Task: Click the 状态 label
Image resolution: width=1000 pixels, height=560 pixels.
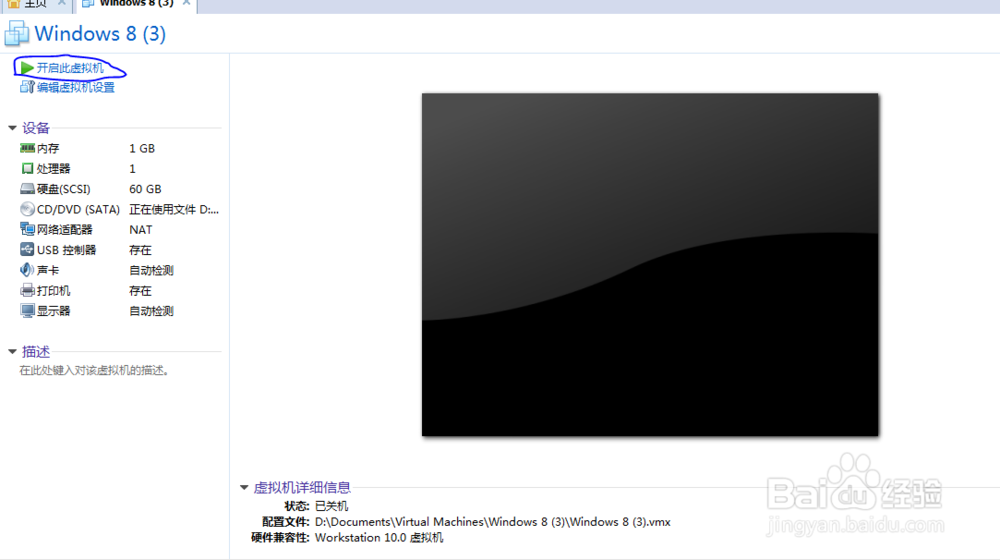Action: 297,506
